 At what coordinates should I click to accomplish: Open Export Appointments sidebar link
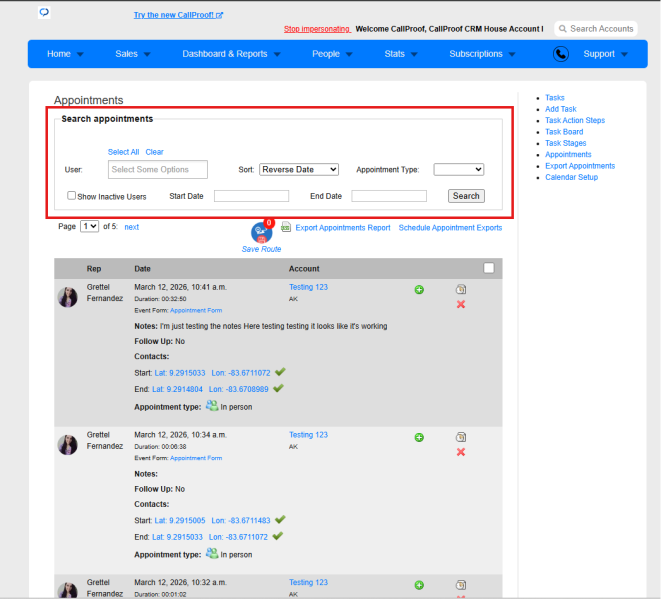coord(580,166)
